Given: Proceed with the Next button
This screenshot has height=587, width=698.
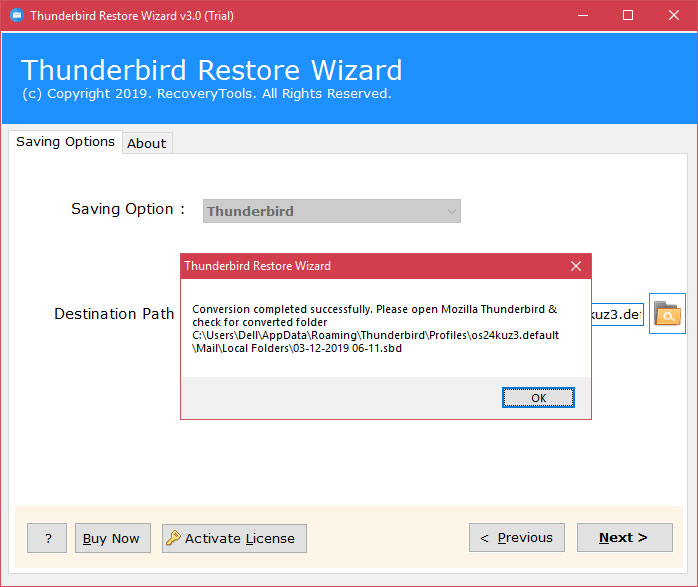Looking at the screenshot, I should (625, 538).
